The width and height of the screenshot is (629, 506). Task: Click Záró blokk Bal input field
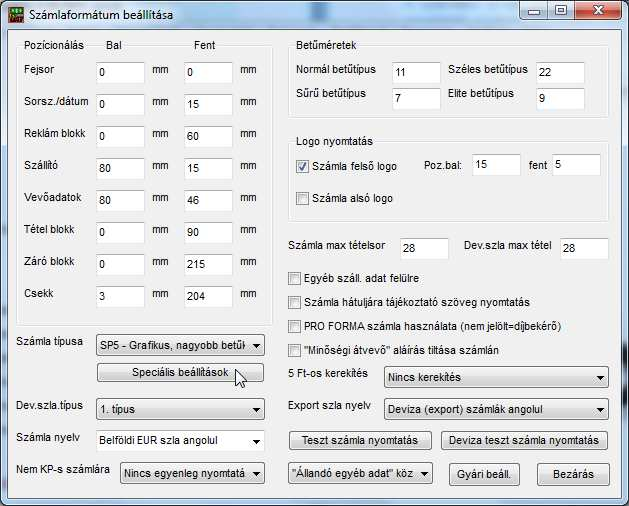pos(120,264)
